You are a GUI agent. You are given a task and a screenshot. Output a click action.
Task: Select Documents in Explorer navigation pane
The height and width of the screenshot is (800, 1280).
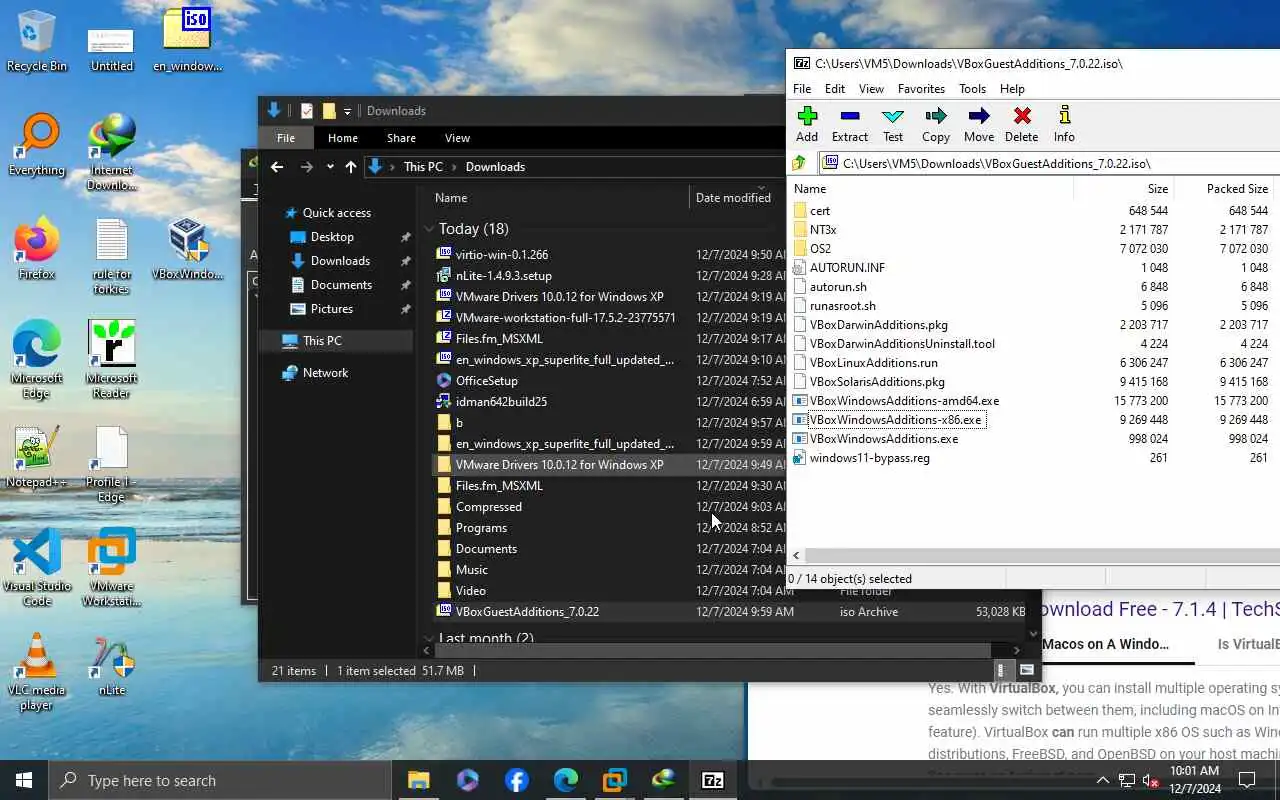tap(341, 285)
